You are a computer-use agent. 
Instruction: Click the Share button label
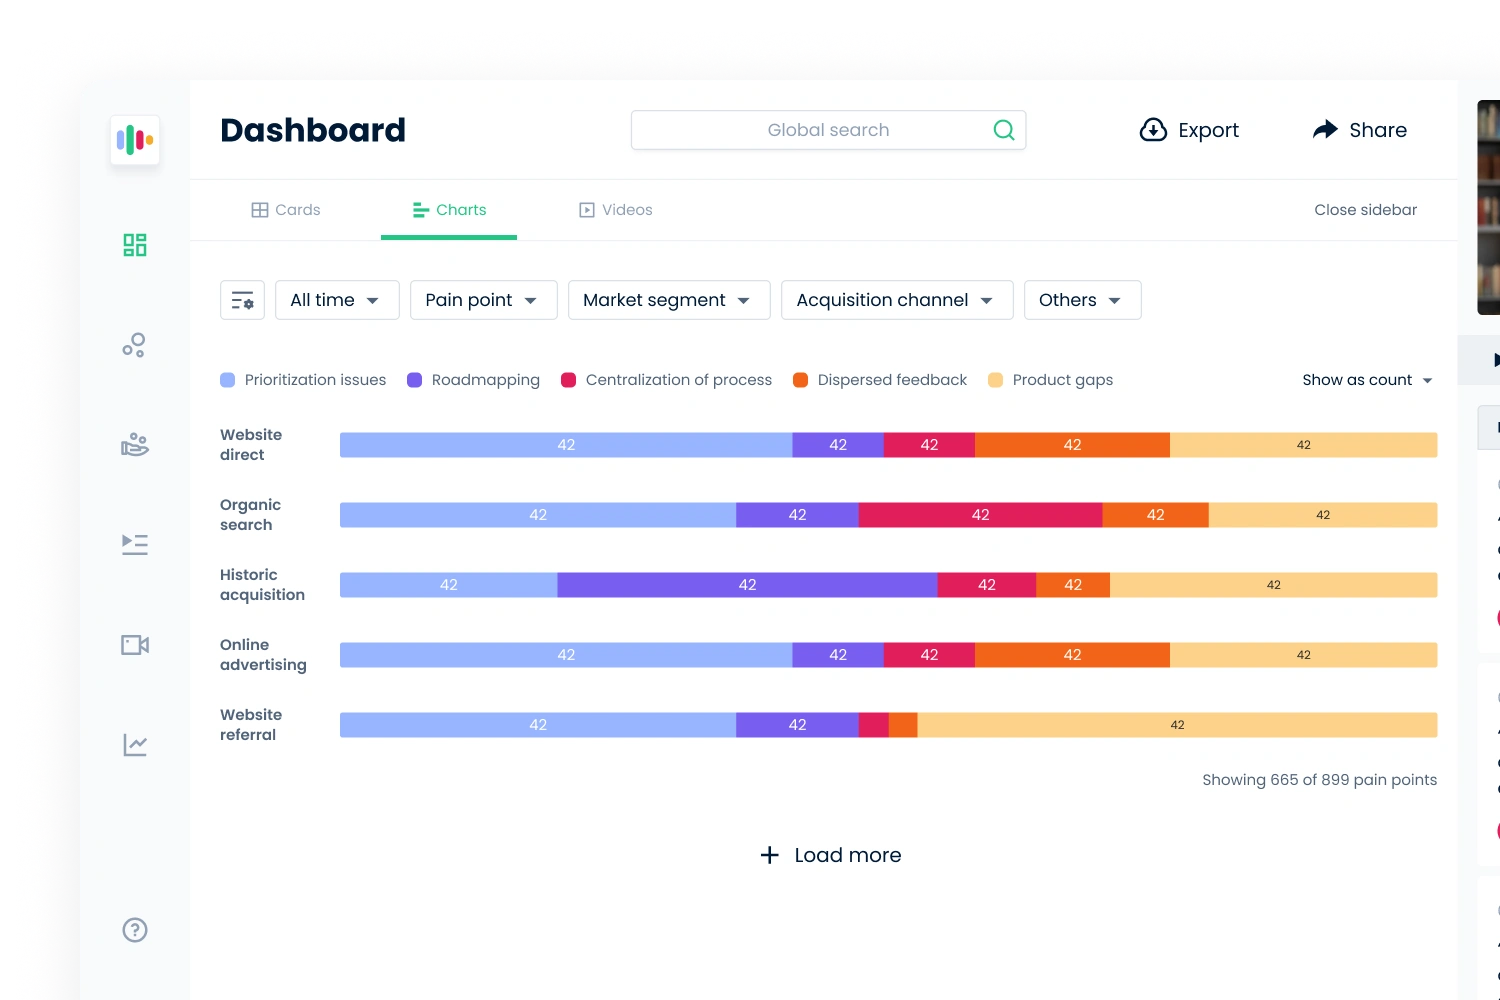[1378, 130]
